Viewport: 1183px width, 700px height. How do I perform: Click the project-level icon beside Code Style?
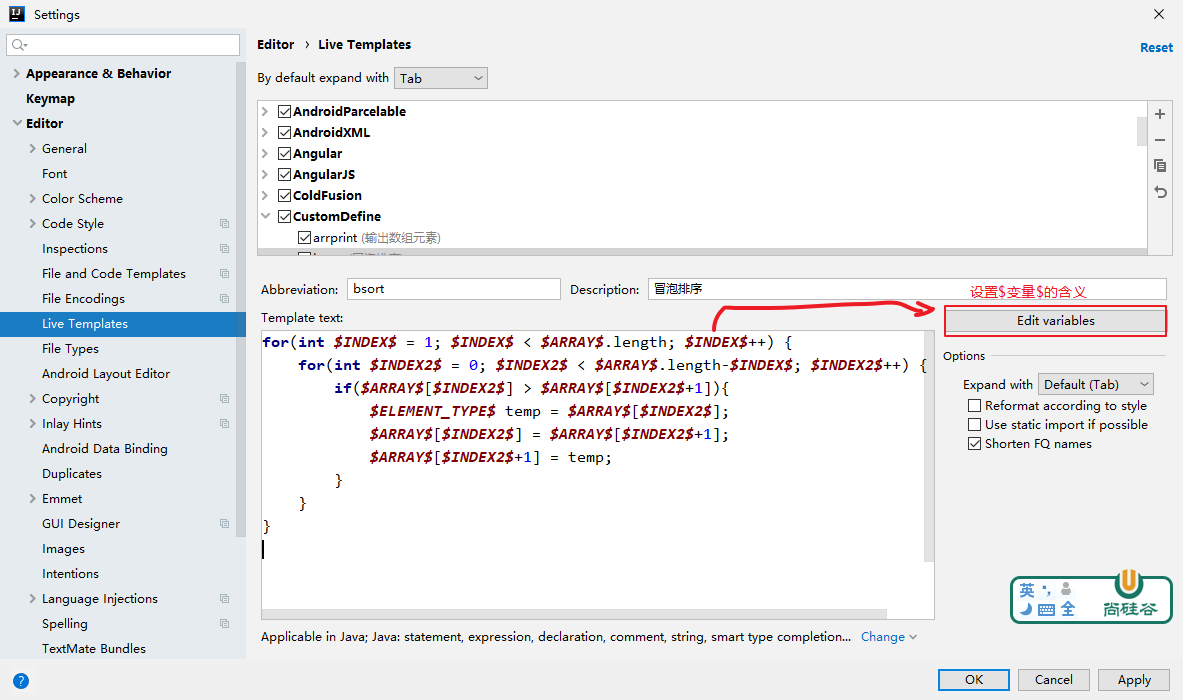[224, 224]
